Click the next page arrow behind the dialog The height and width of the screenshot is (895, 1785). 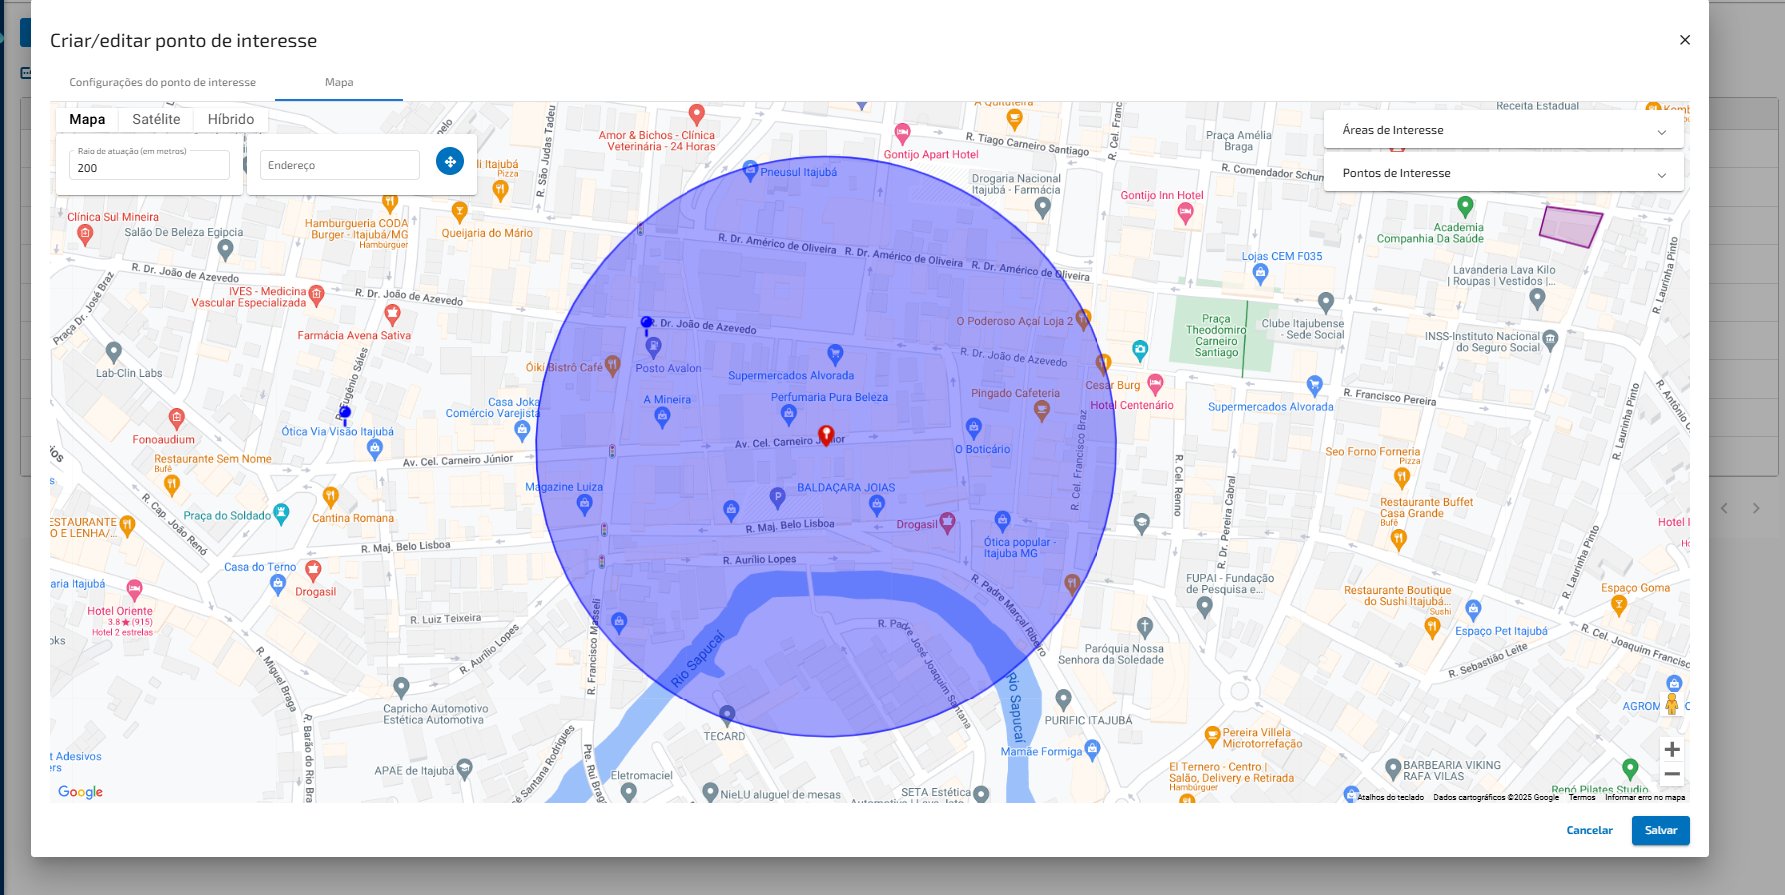click(1756, 508)
